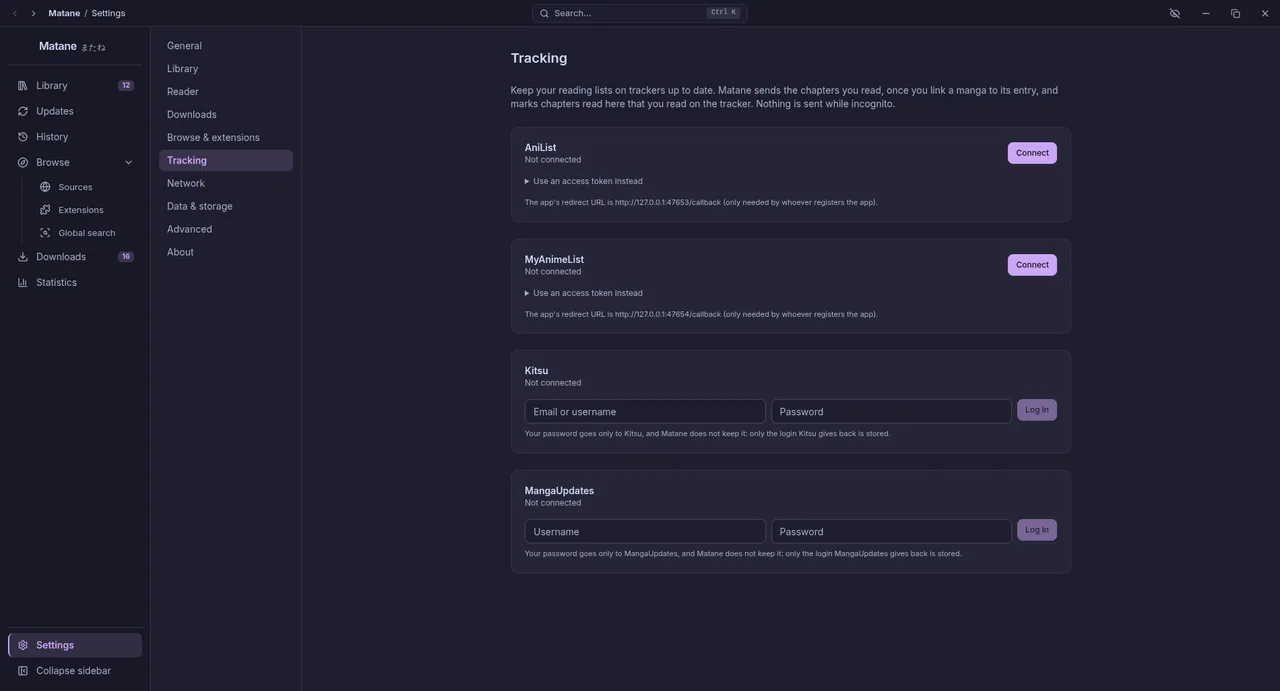Toggle the incognito eye icon

(x=1175, y=13)
